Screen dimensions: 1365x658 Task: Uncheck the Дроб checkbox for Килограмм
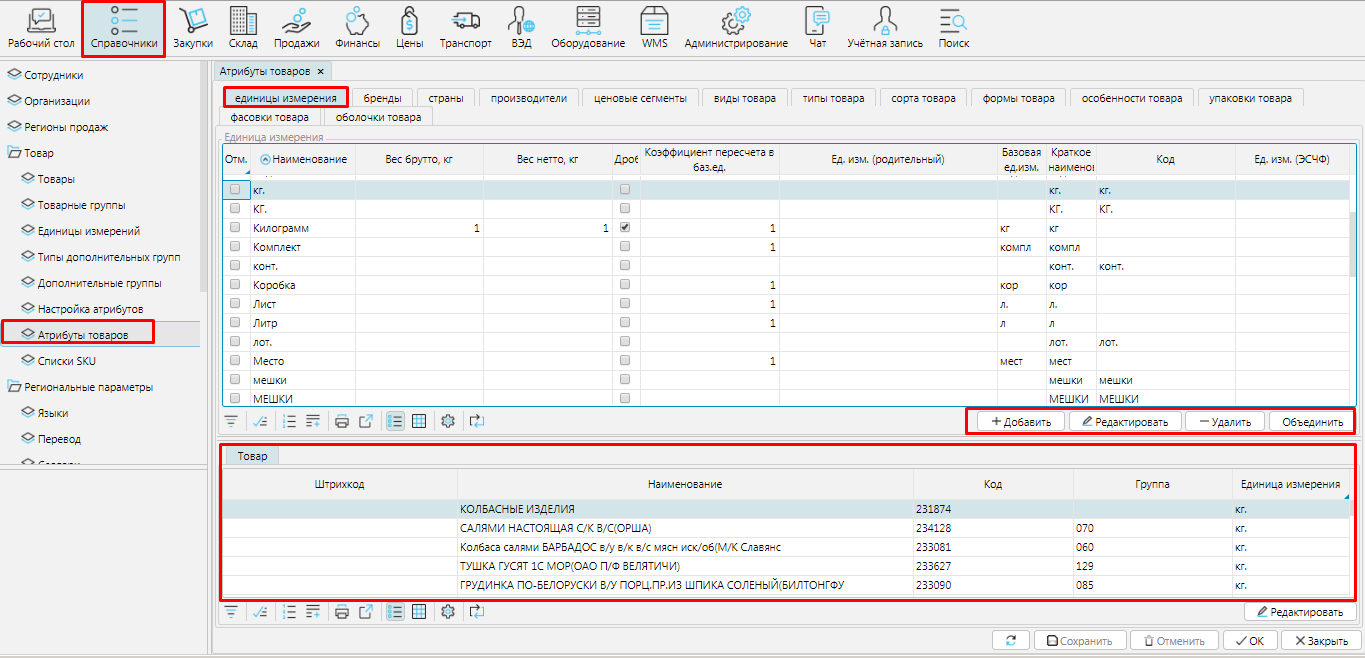[625, 228]
